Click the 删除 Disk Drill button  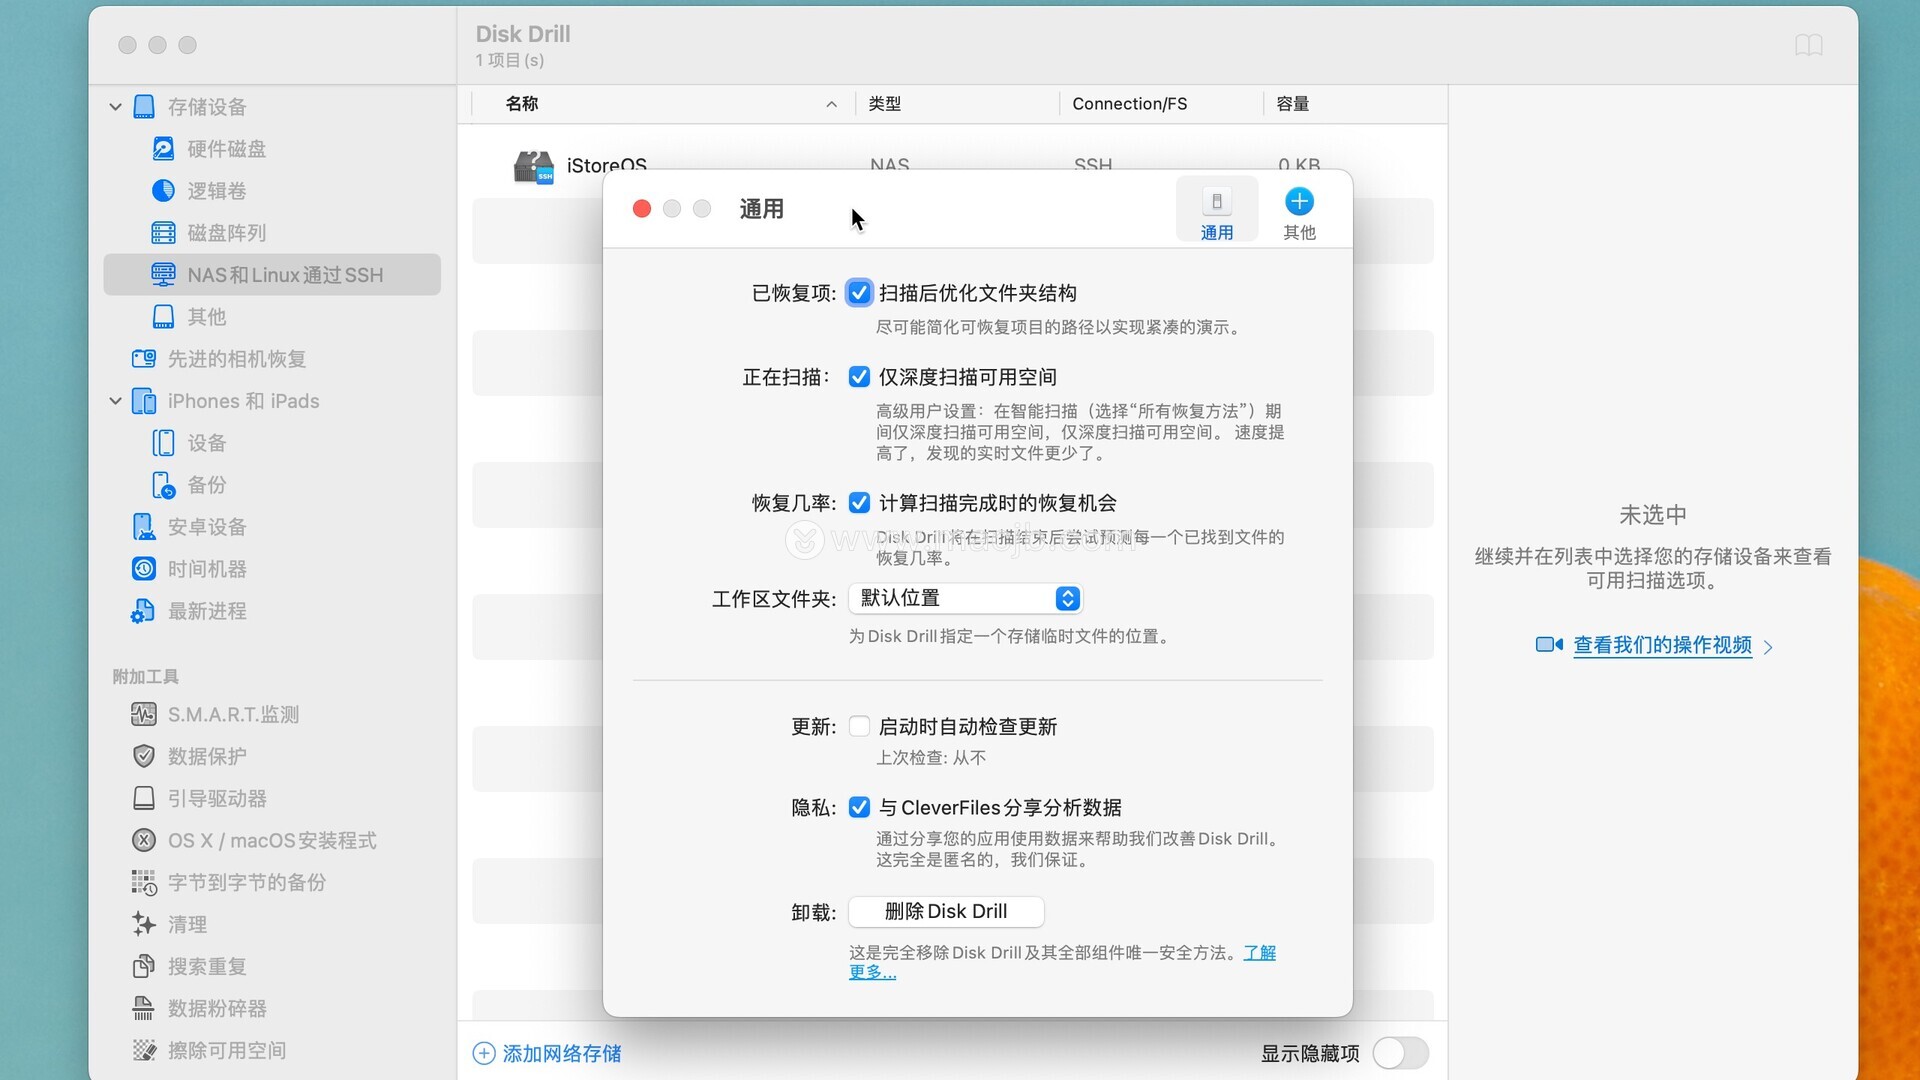pos(946,911)
